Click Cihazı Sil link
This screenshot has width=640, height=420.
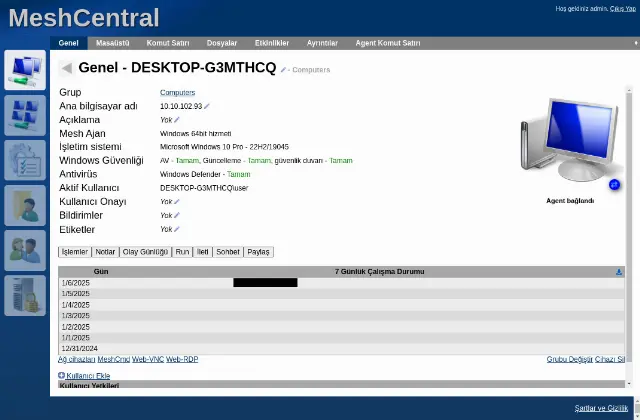pos(609,359)
